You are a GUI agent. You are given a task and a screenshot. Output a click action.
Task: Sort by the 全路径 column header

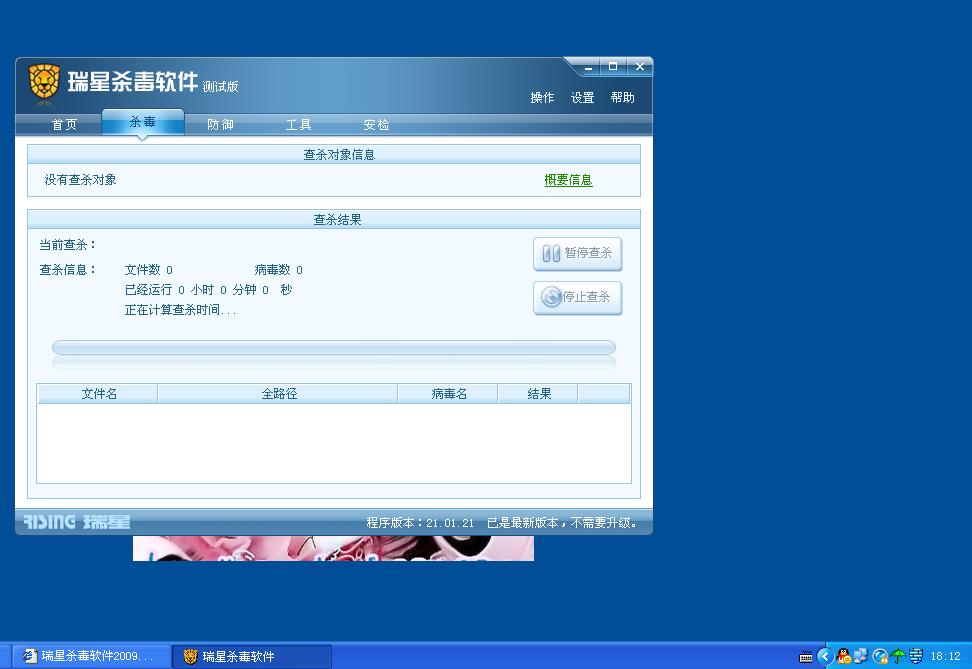[x=278, y=394]
